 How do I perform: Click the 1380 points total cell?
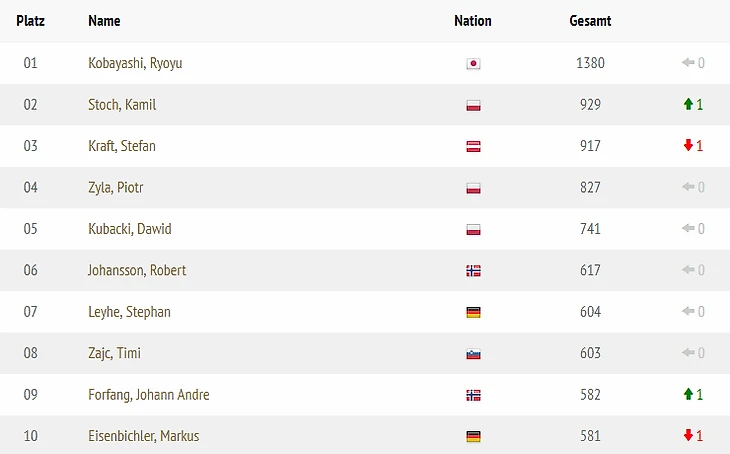(x=590, y=63)
